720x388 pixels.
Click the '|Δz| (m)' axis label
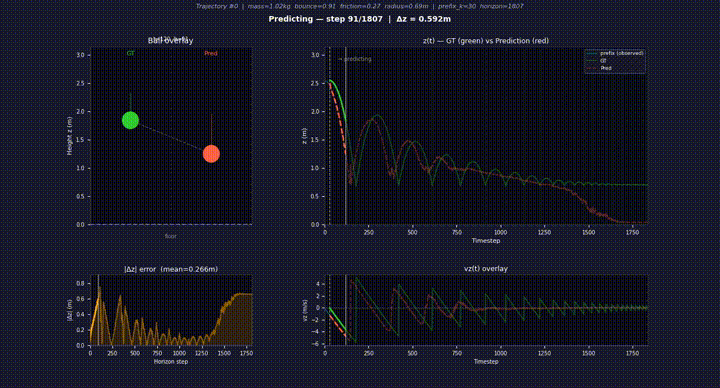tap(70, 310)
